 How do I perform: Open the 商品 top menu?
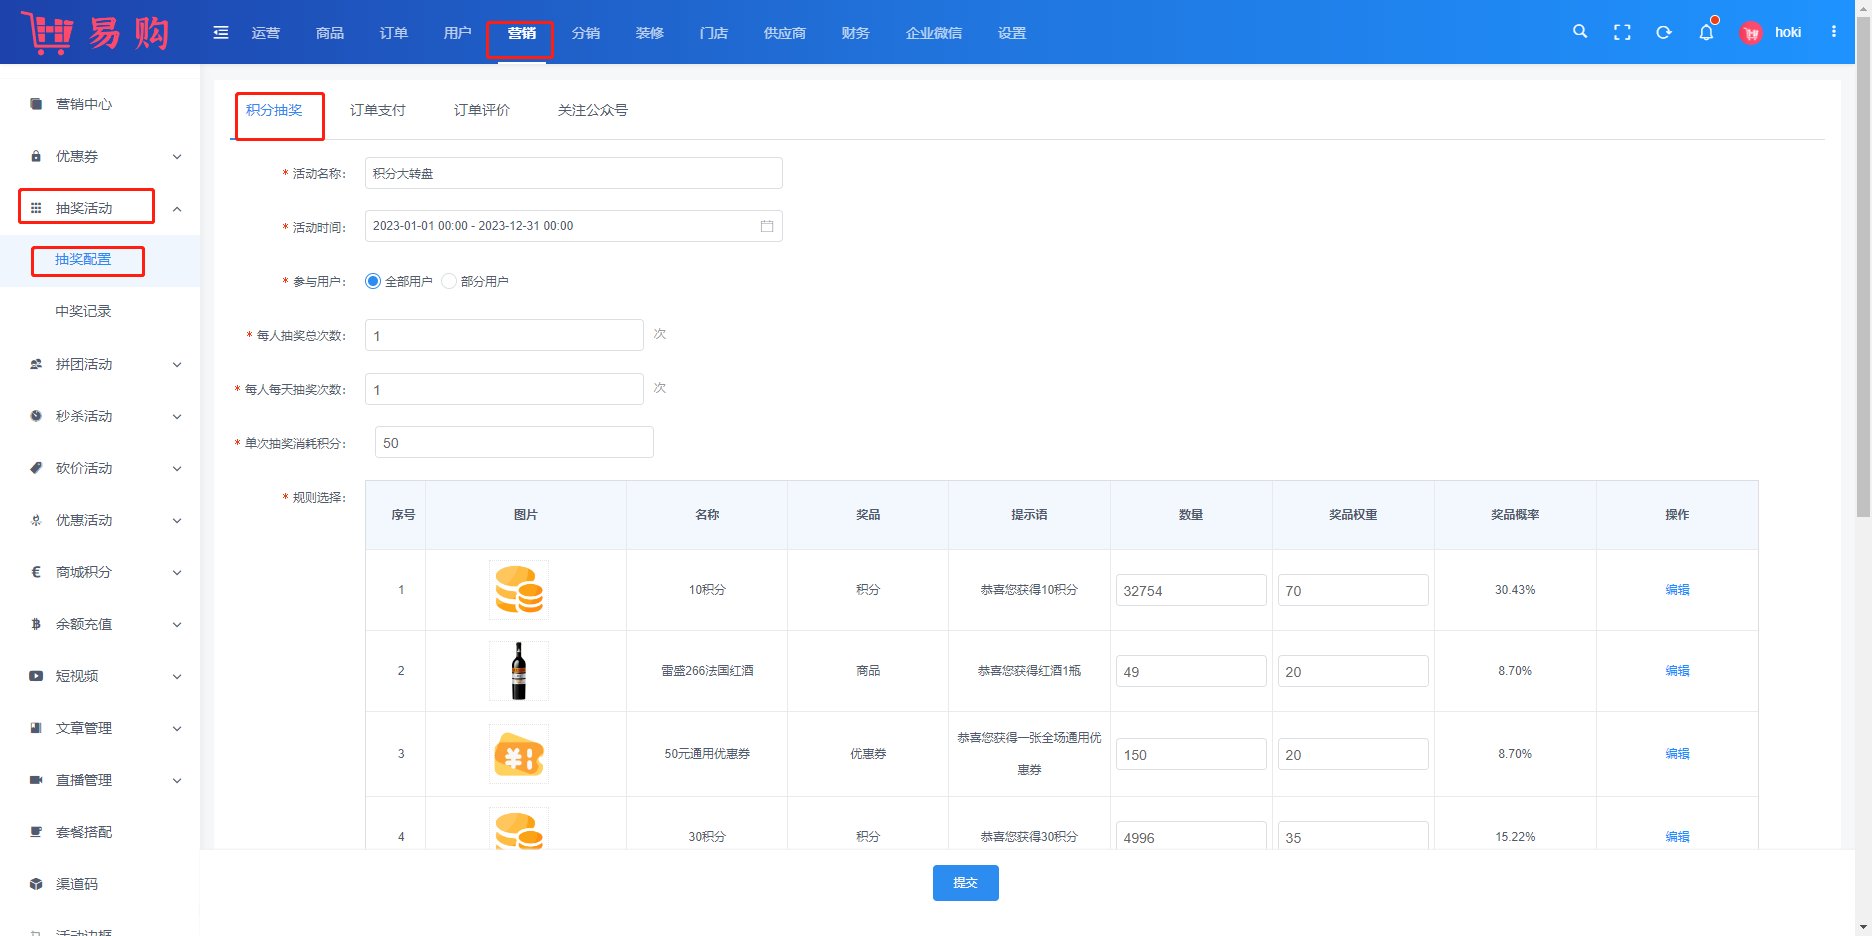click(330, 33)
